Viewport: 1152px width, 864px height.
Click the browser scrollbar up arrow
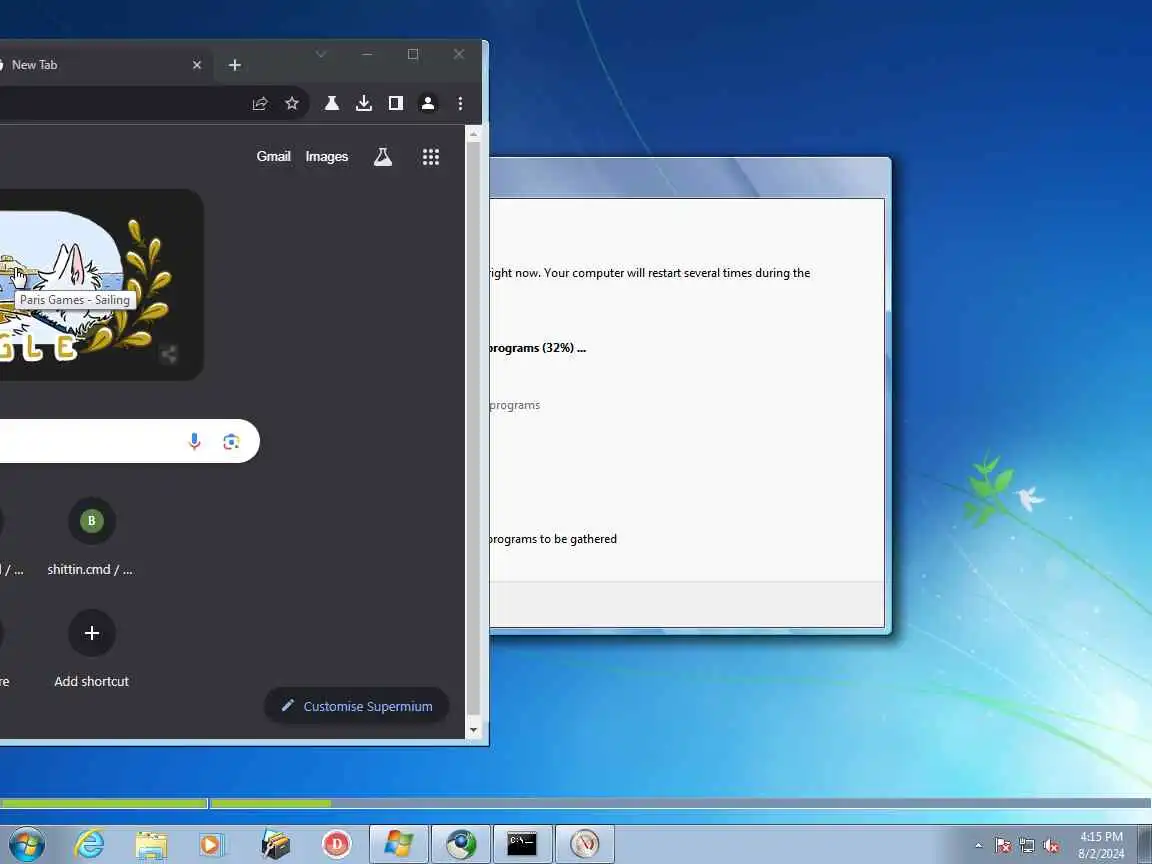(x=473, y=134)
